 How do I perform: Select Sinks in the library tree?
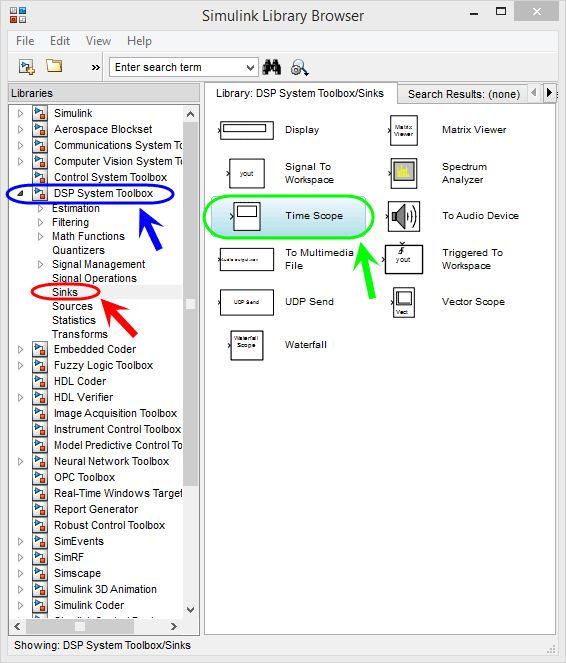pos(65,292)
